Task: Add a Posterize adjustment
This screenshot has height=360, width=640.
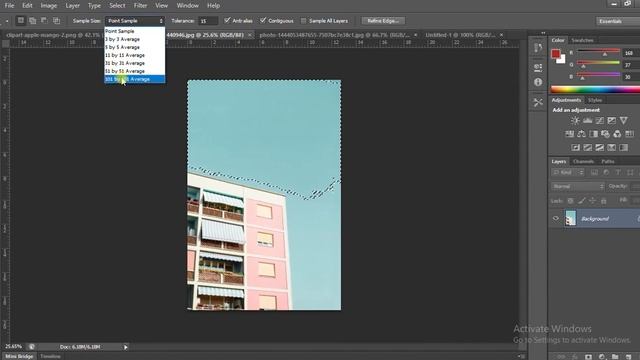Action: coord(587,148)
